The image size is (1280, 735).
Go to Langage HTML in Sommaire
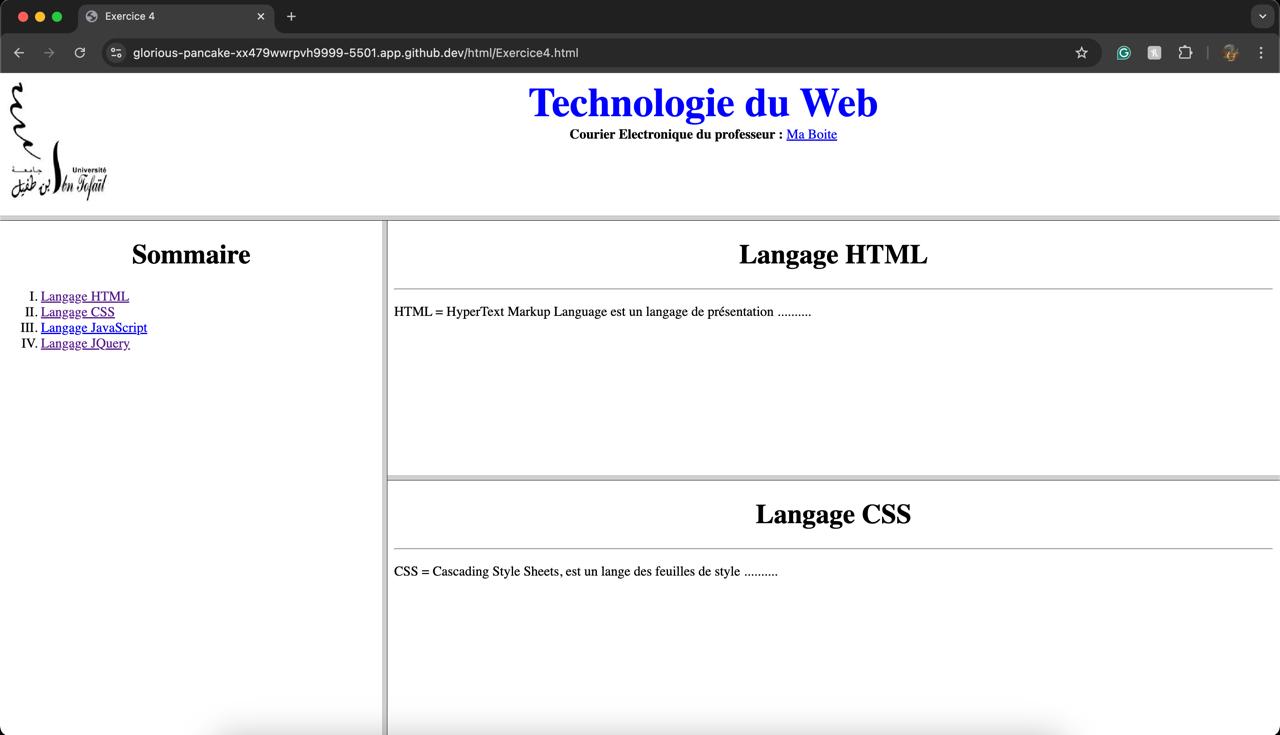(x=84, y=297)
